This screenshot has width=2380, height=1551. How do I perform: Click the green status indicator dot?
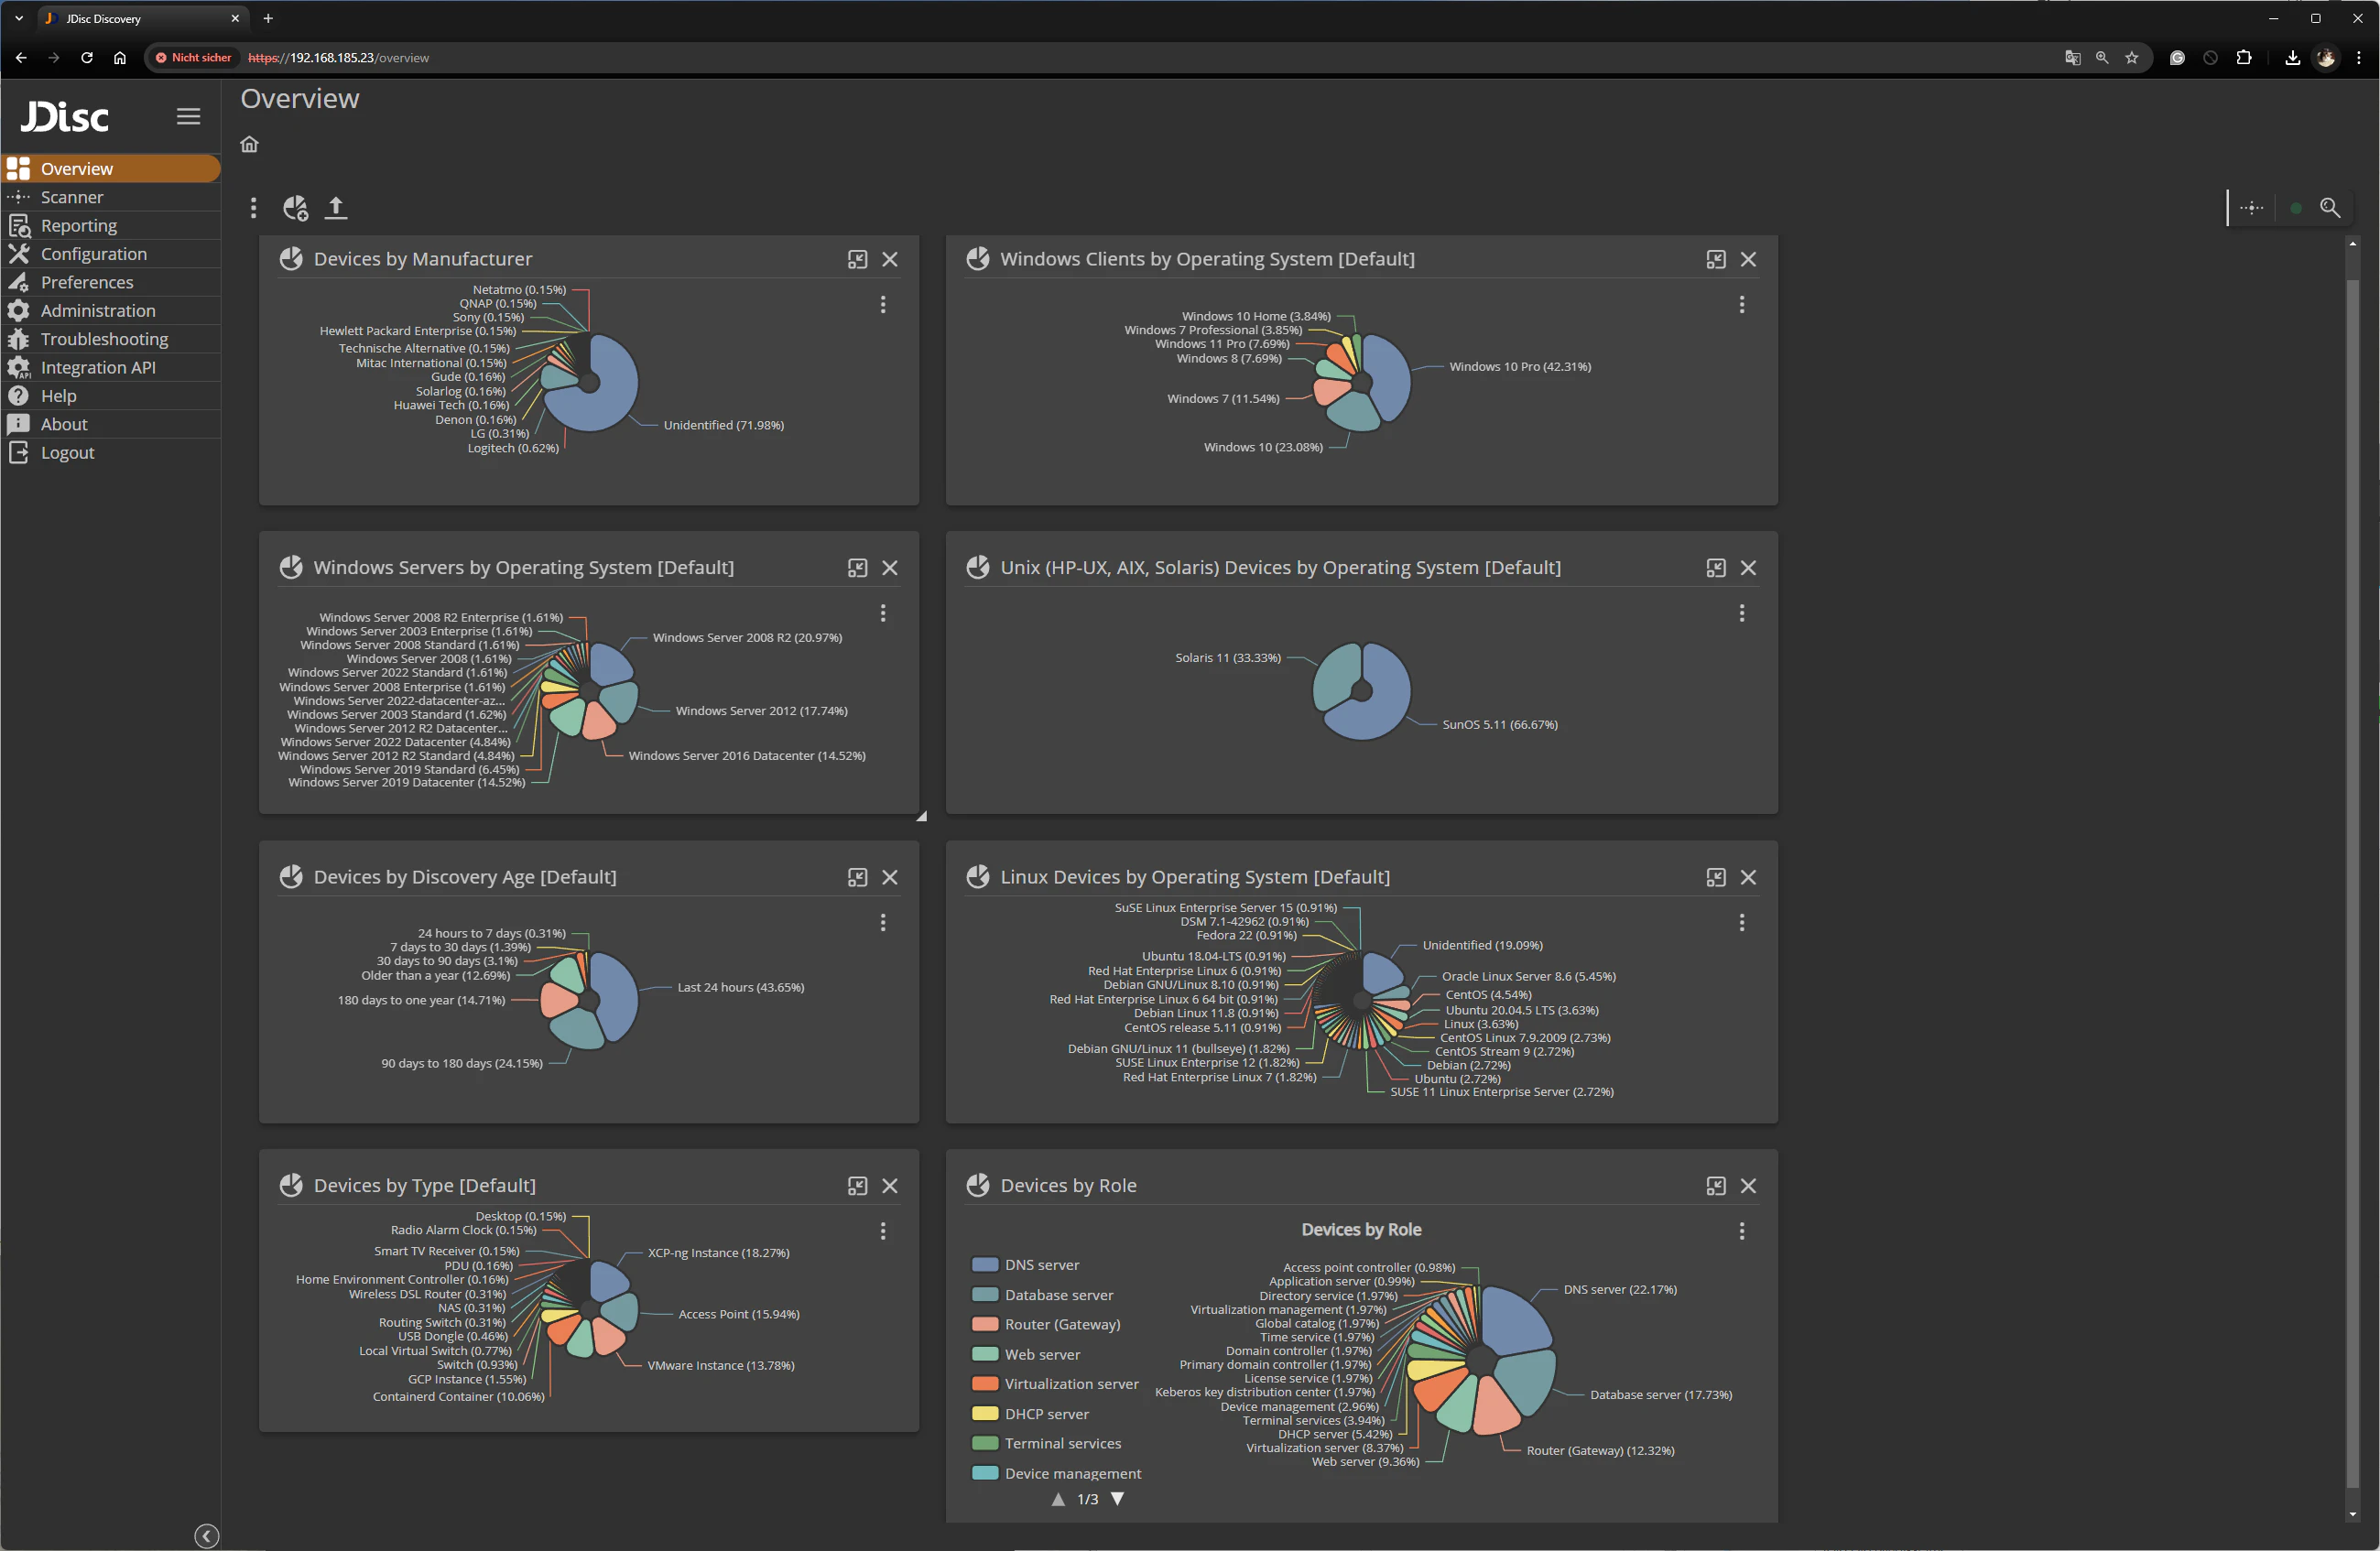pyautogui.click(x=2295, y=208)
